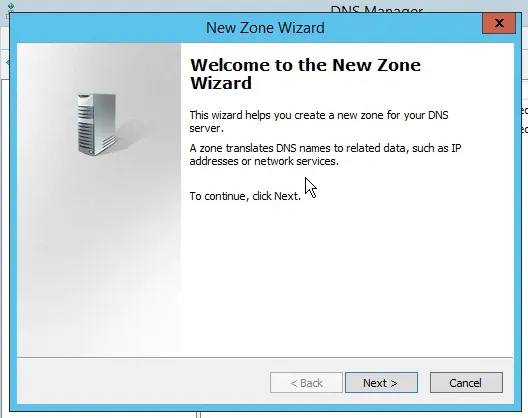Click the blue border along the dialog's bottom edge

265,407
